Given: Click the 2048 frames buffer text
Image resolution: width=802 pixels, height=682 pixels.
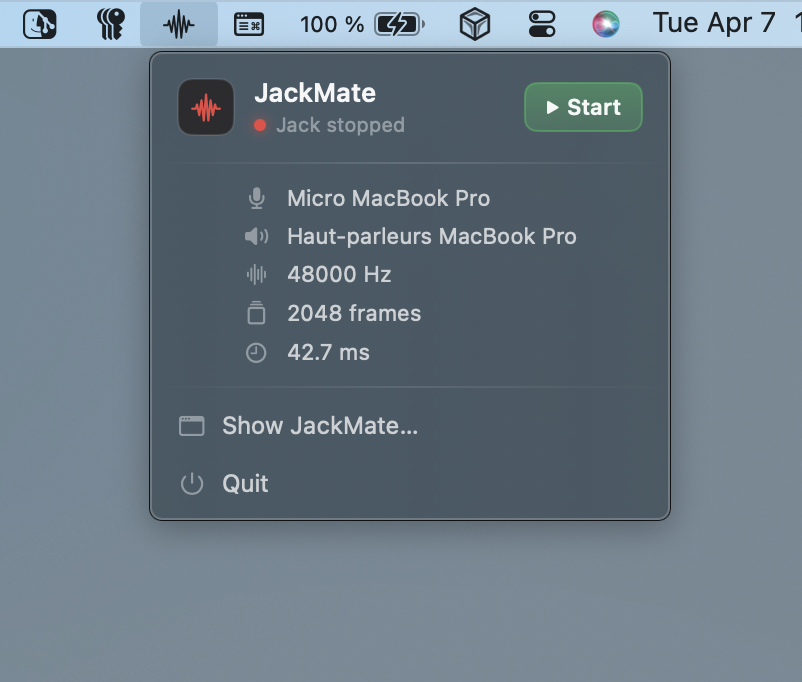Looking at the screenshot, I should tap(354, 313).
